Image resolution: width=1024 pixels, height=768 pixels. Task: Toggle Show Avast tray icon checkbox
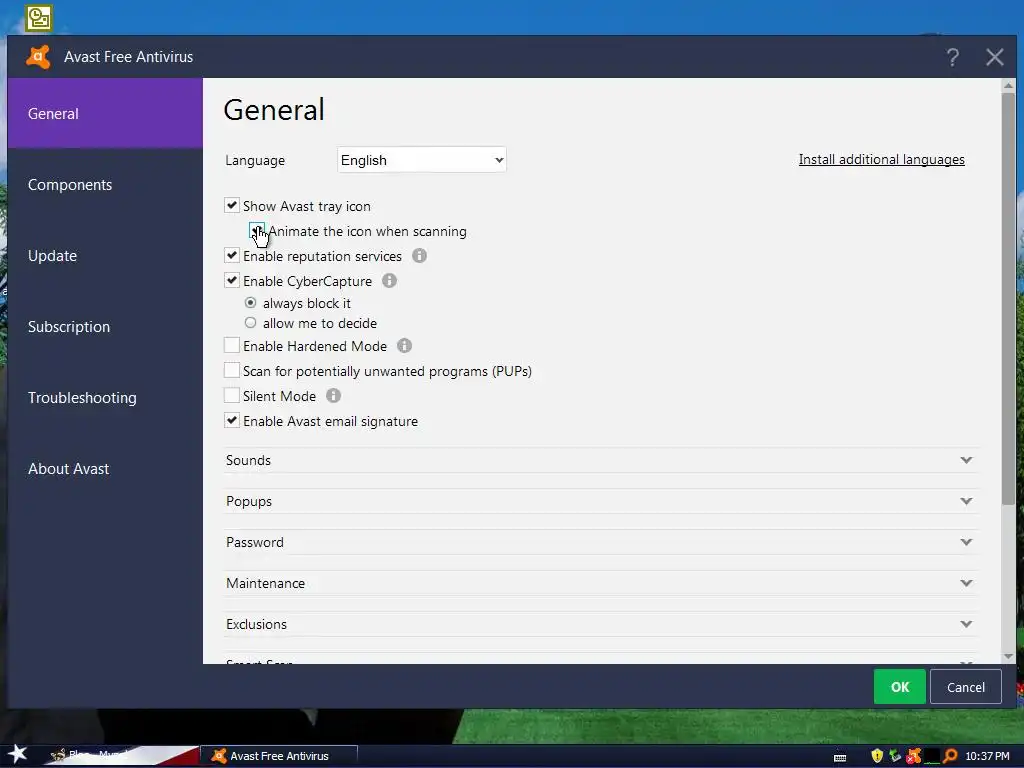pos(232,206)
